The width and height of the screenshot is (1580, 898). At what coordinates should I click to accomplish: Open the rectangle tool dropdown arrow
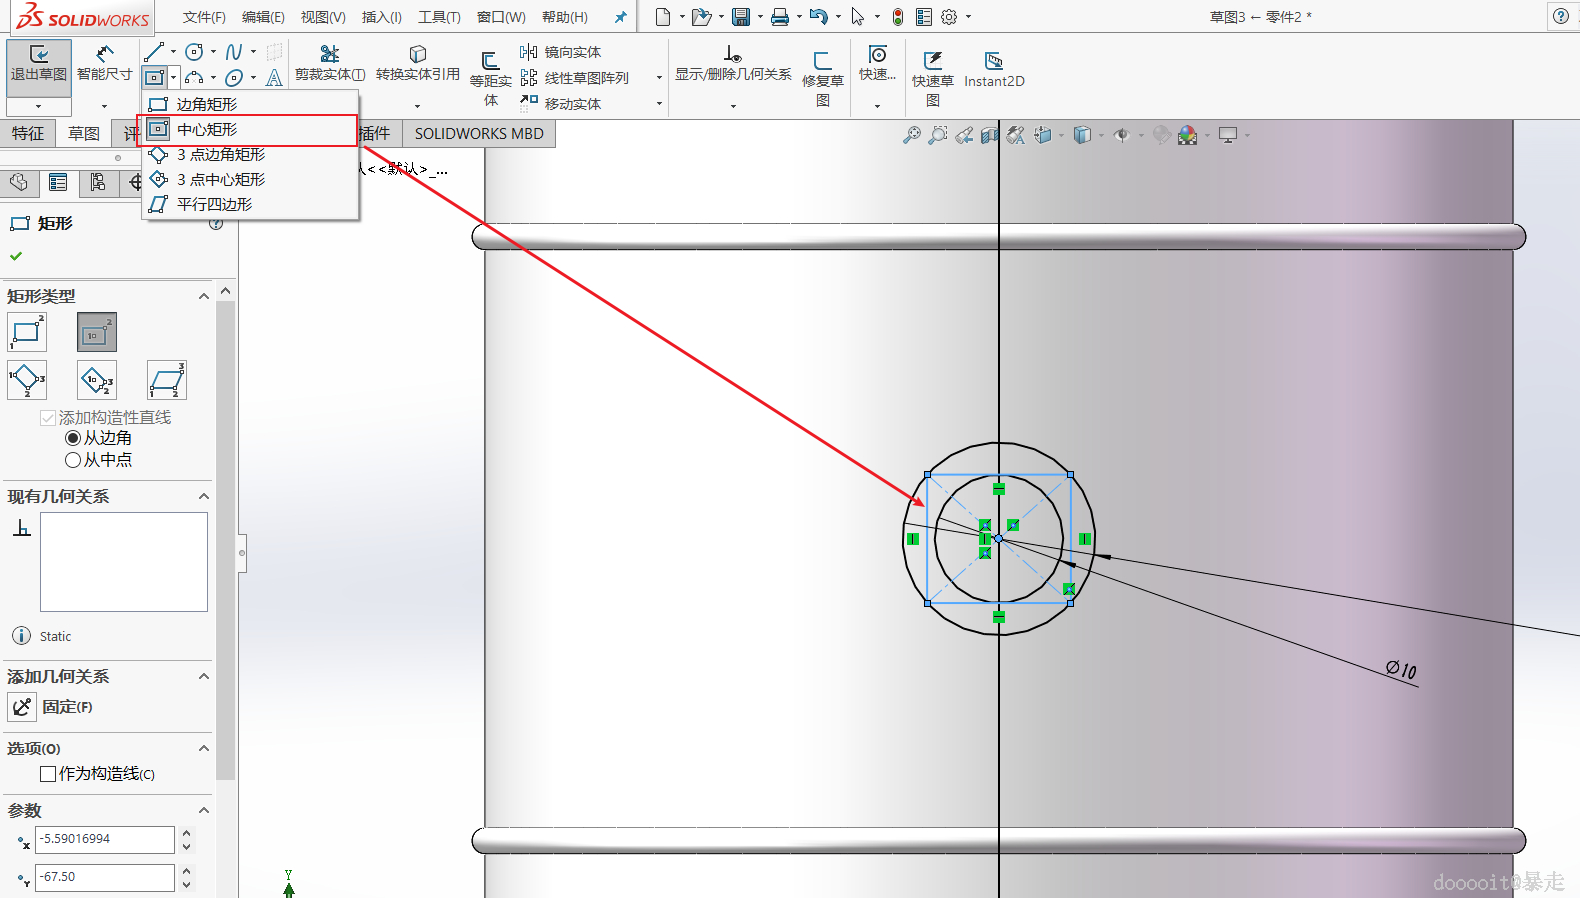pyautogui.click(x=173, y=78)
